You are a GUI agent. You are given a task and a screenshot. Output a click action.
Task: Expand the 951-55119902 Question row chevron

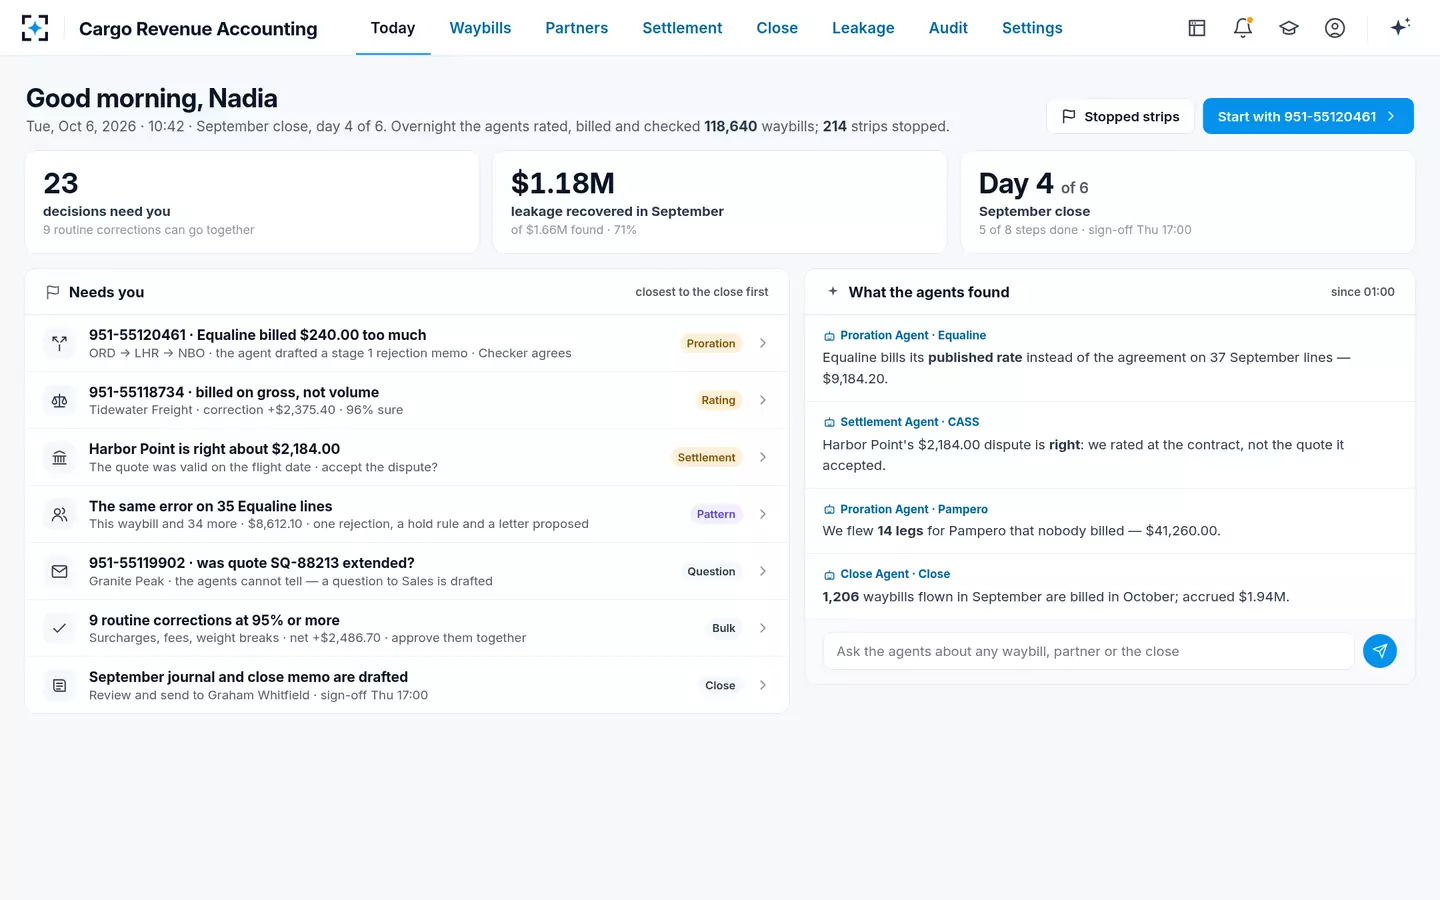point(763,571)
